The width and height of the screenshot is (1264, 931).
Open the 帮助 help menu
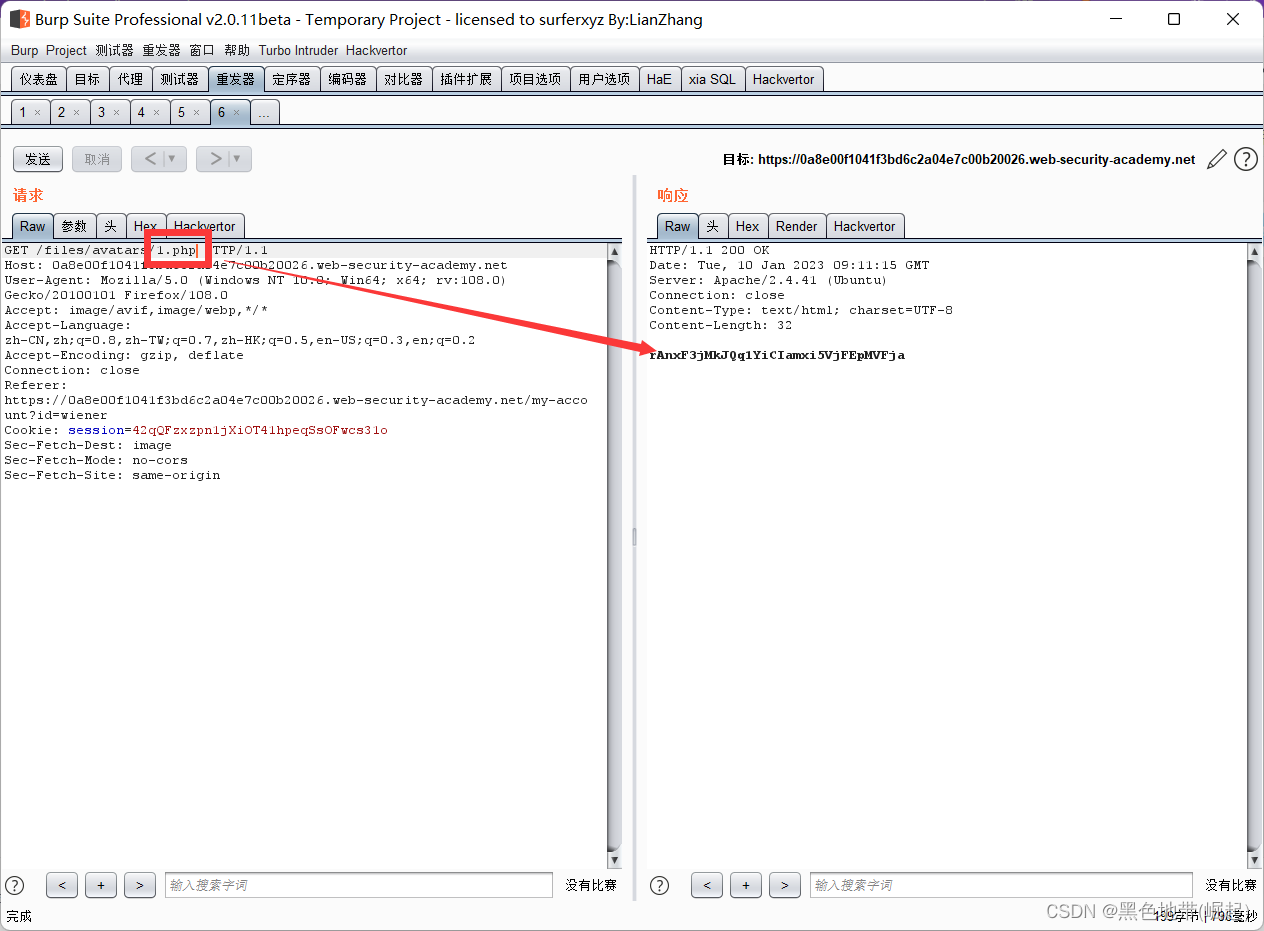coord(237,50)
